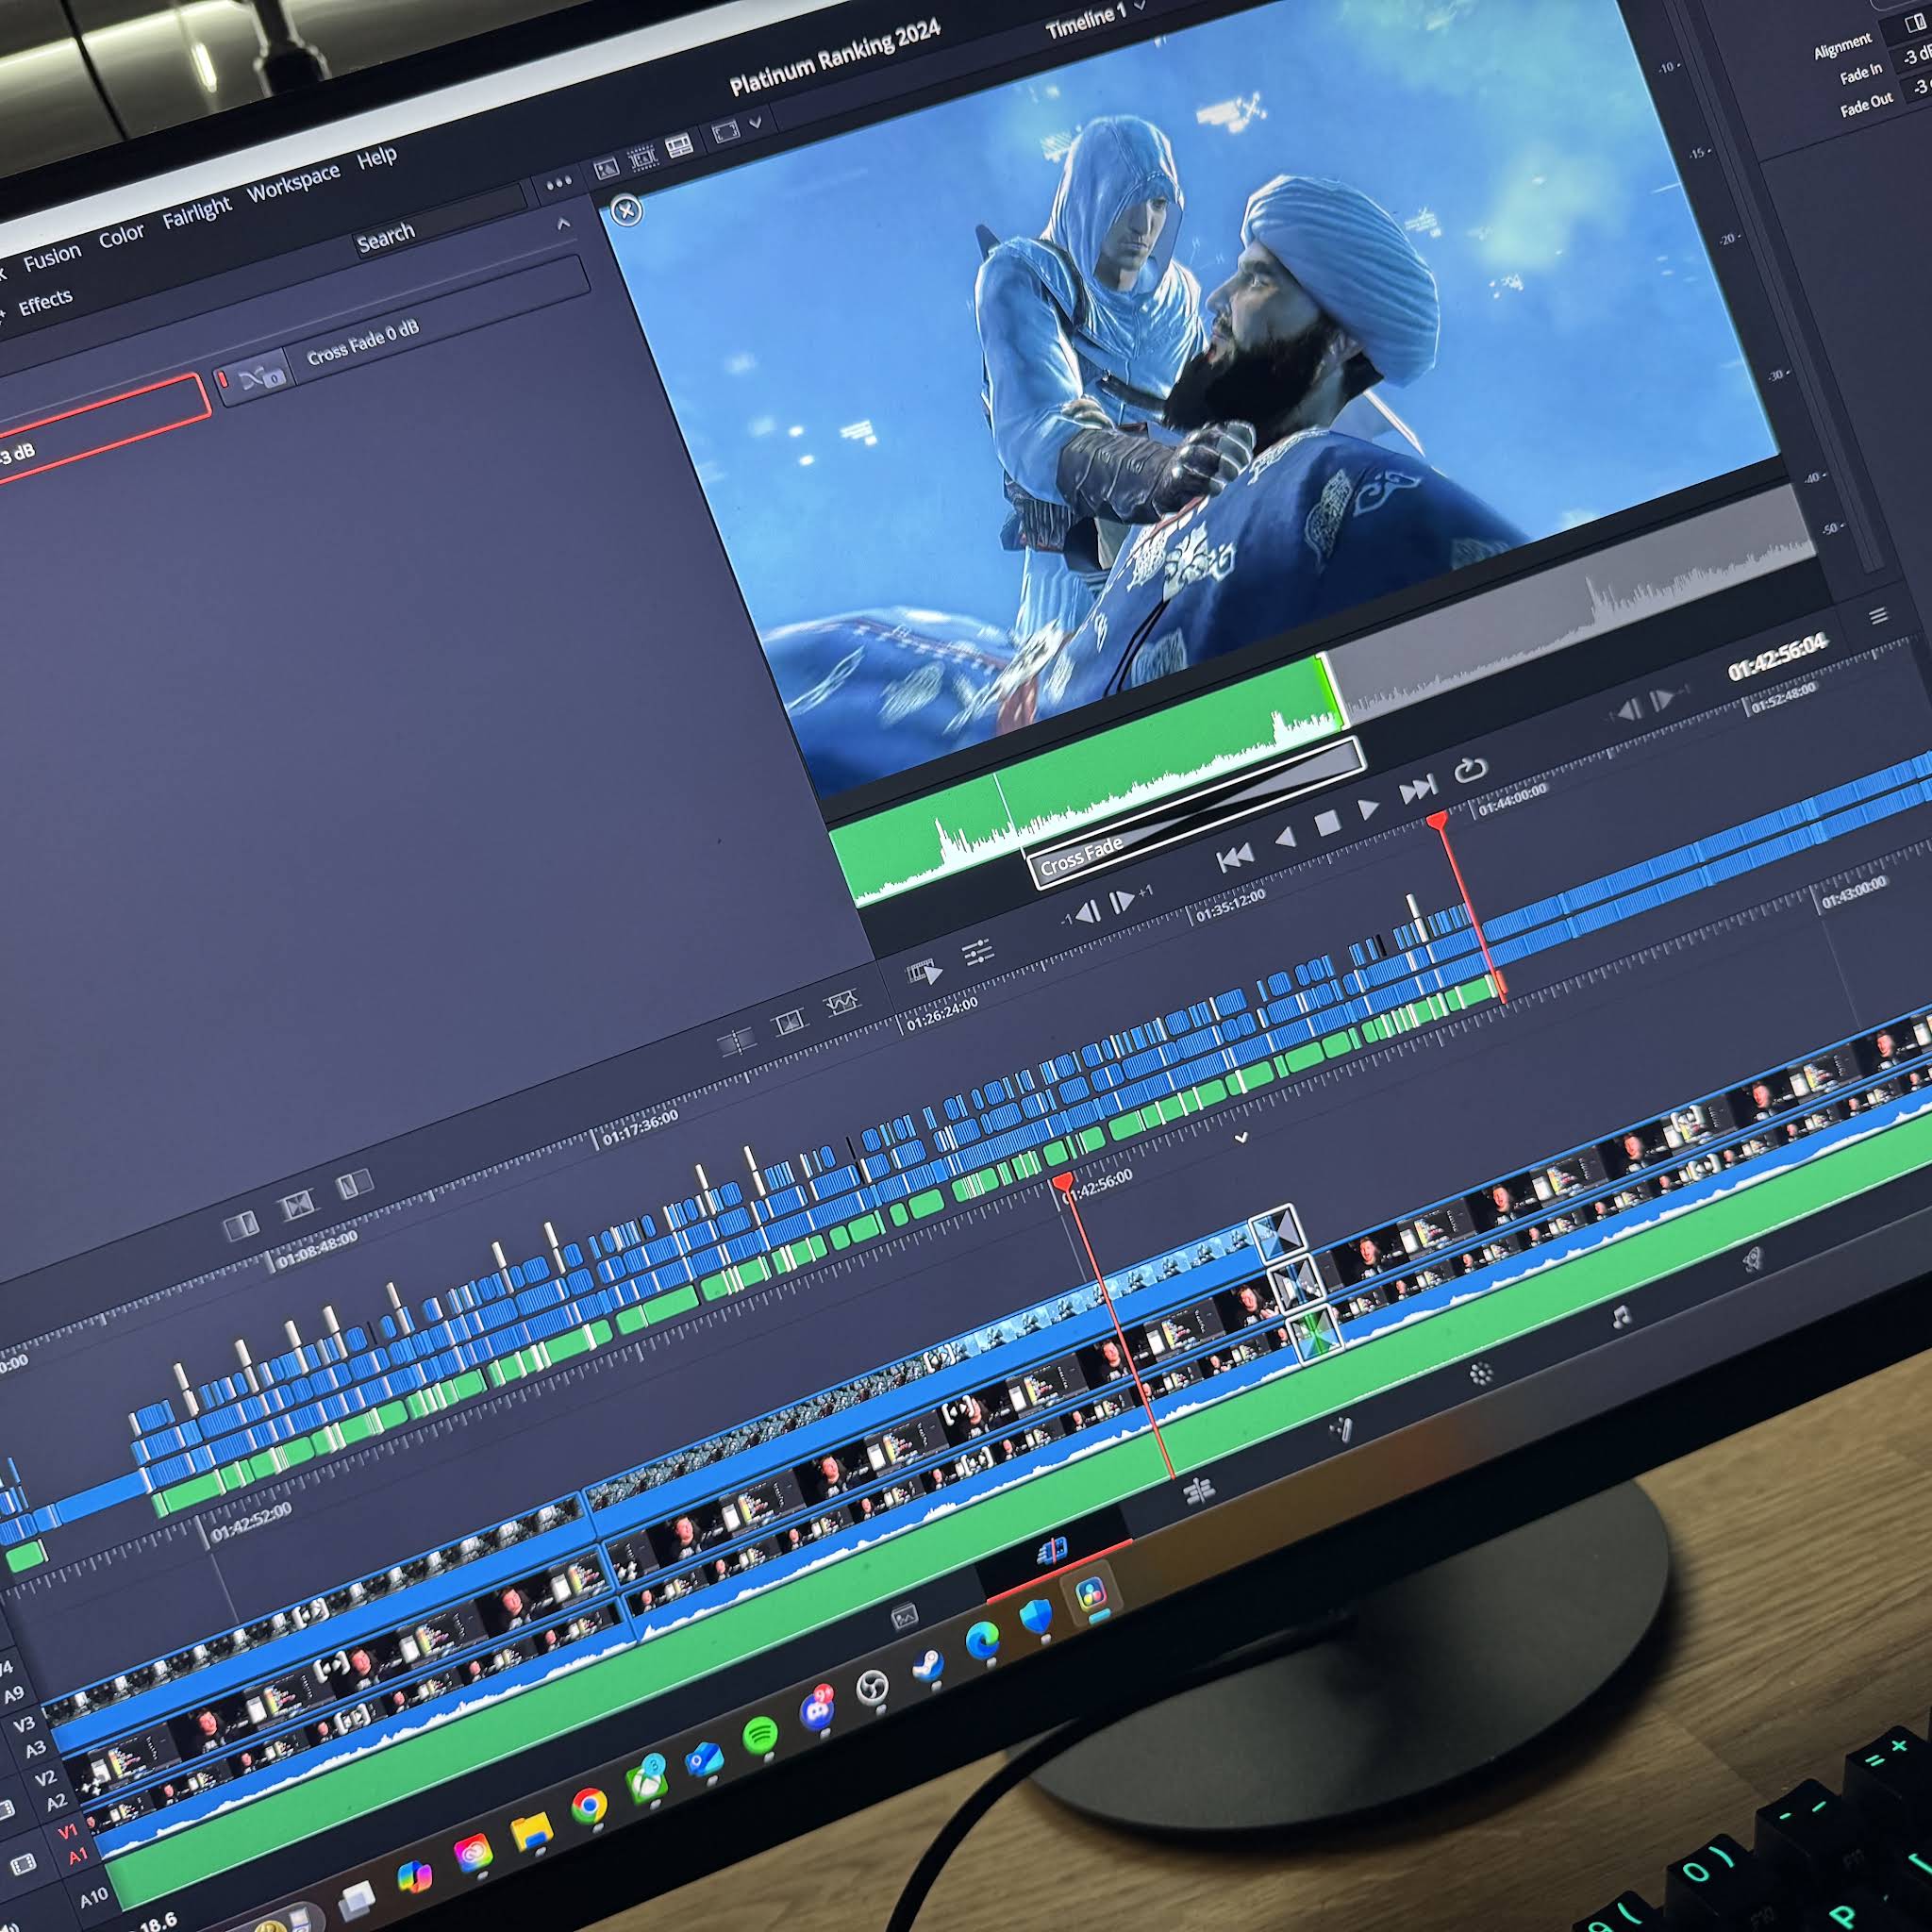Switch viewer to timeline mode icon
The height and width of the screenshot is (1932, 1932).
tap(679, 147)
